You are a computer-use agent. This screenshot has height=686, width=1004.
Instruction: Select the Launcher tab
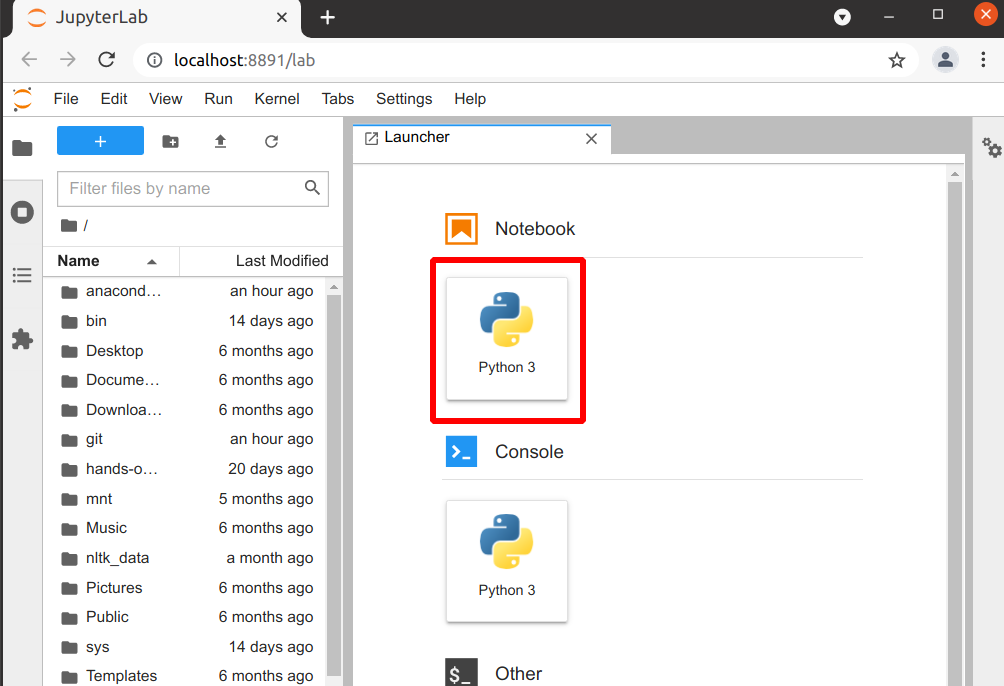pos(482,139)
